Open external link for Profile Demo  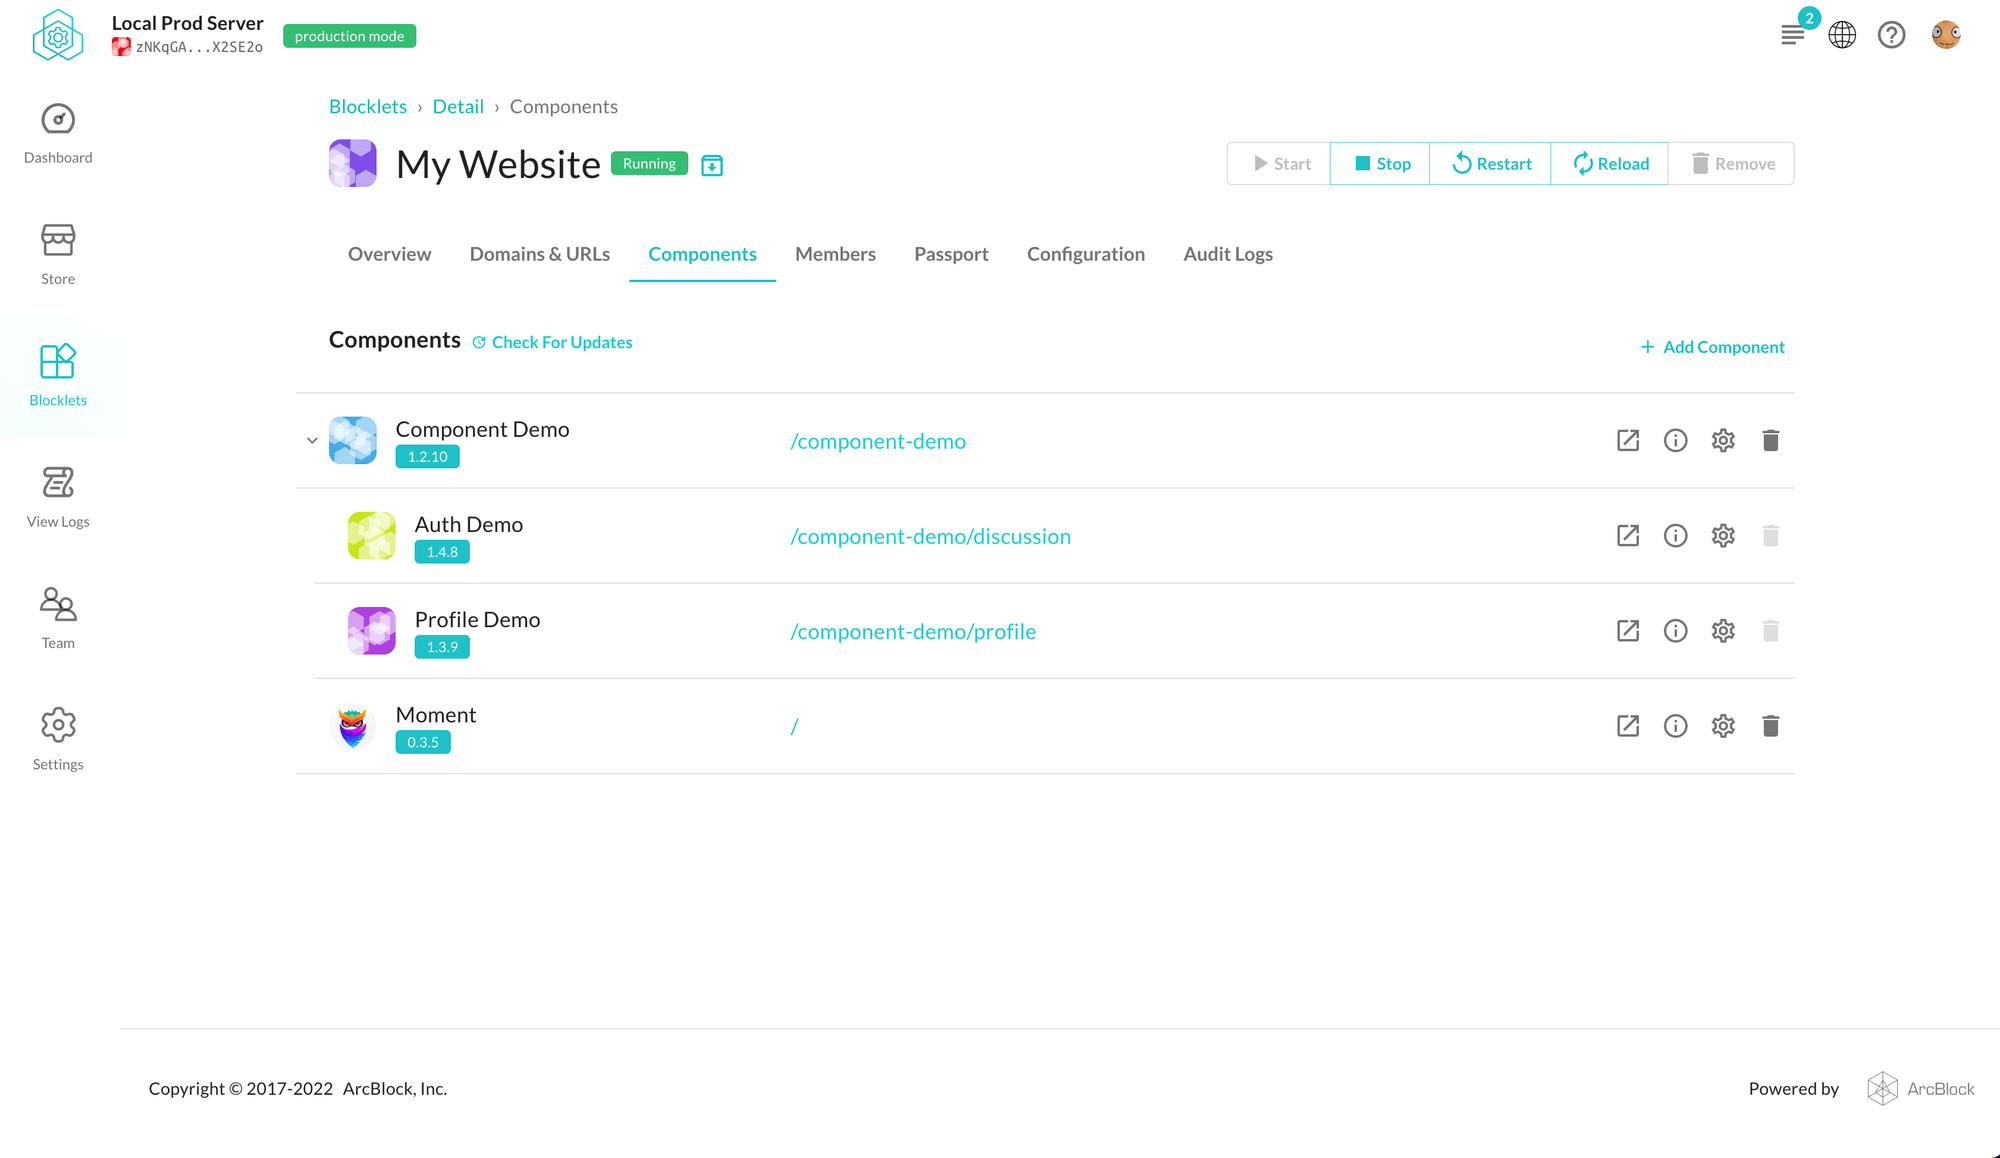pos(1628,630)
